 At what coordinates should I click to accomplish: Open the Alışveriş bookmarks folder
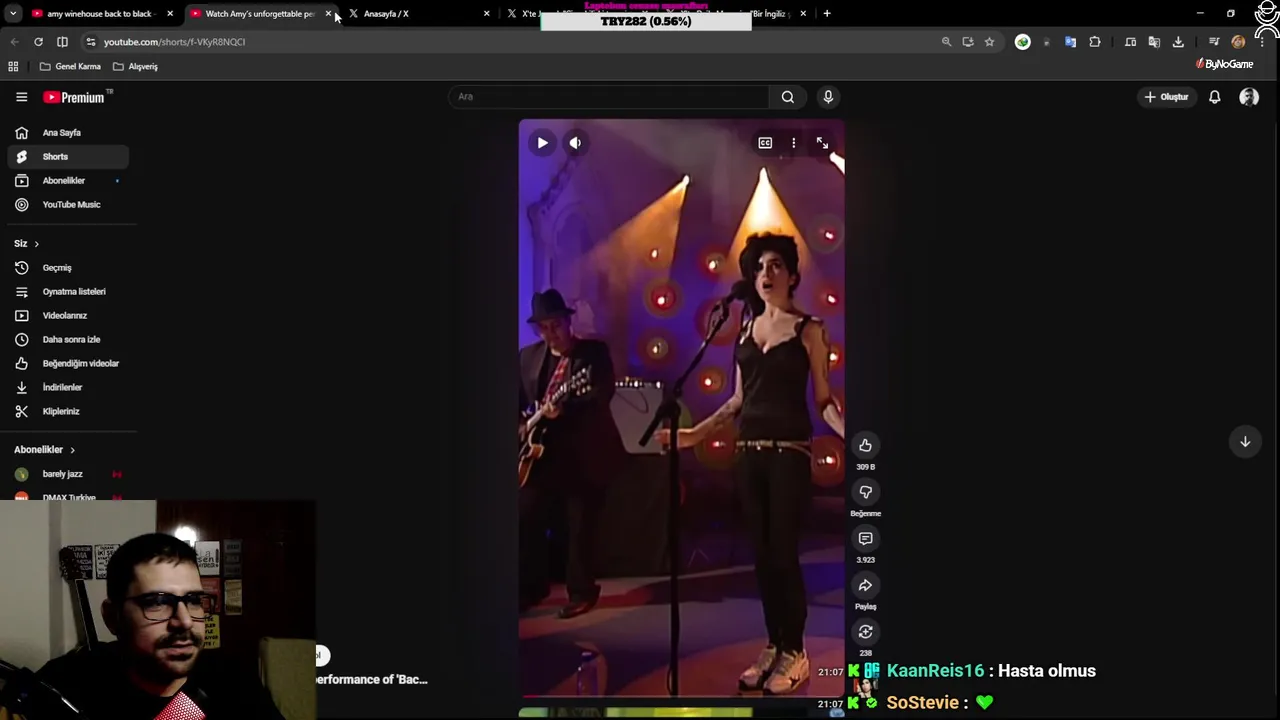[135, 66]
